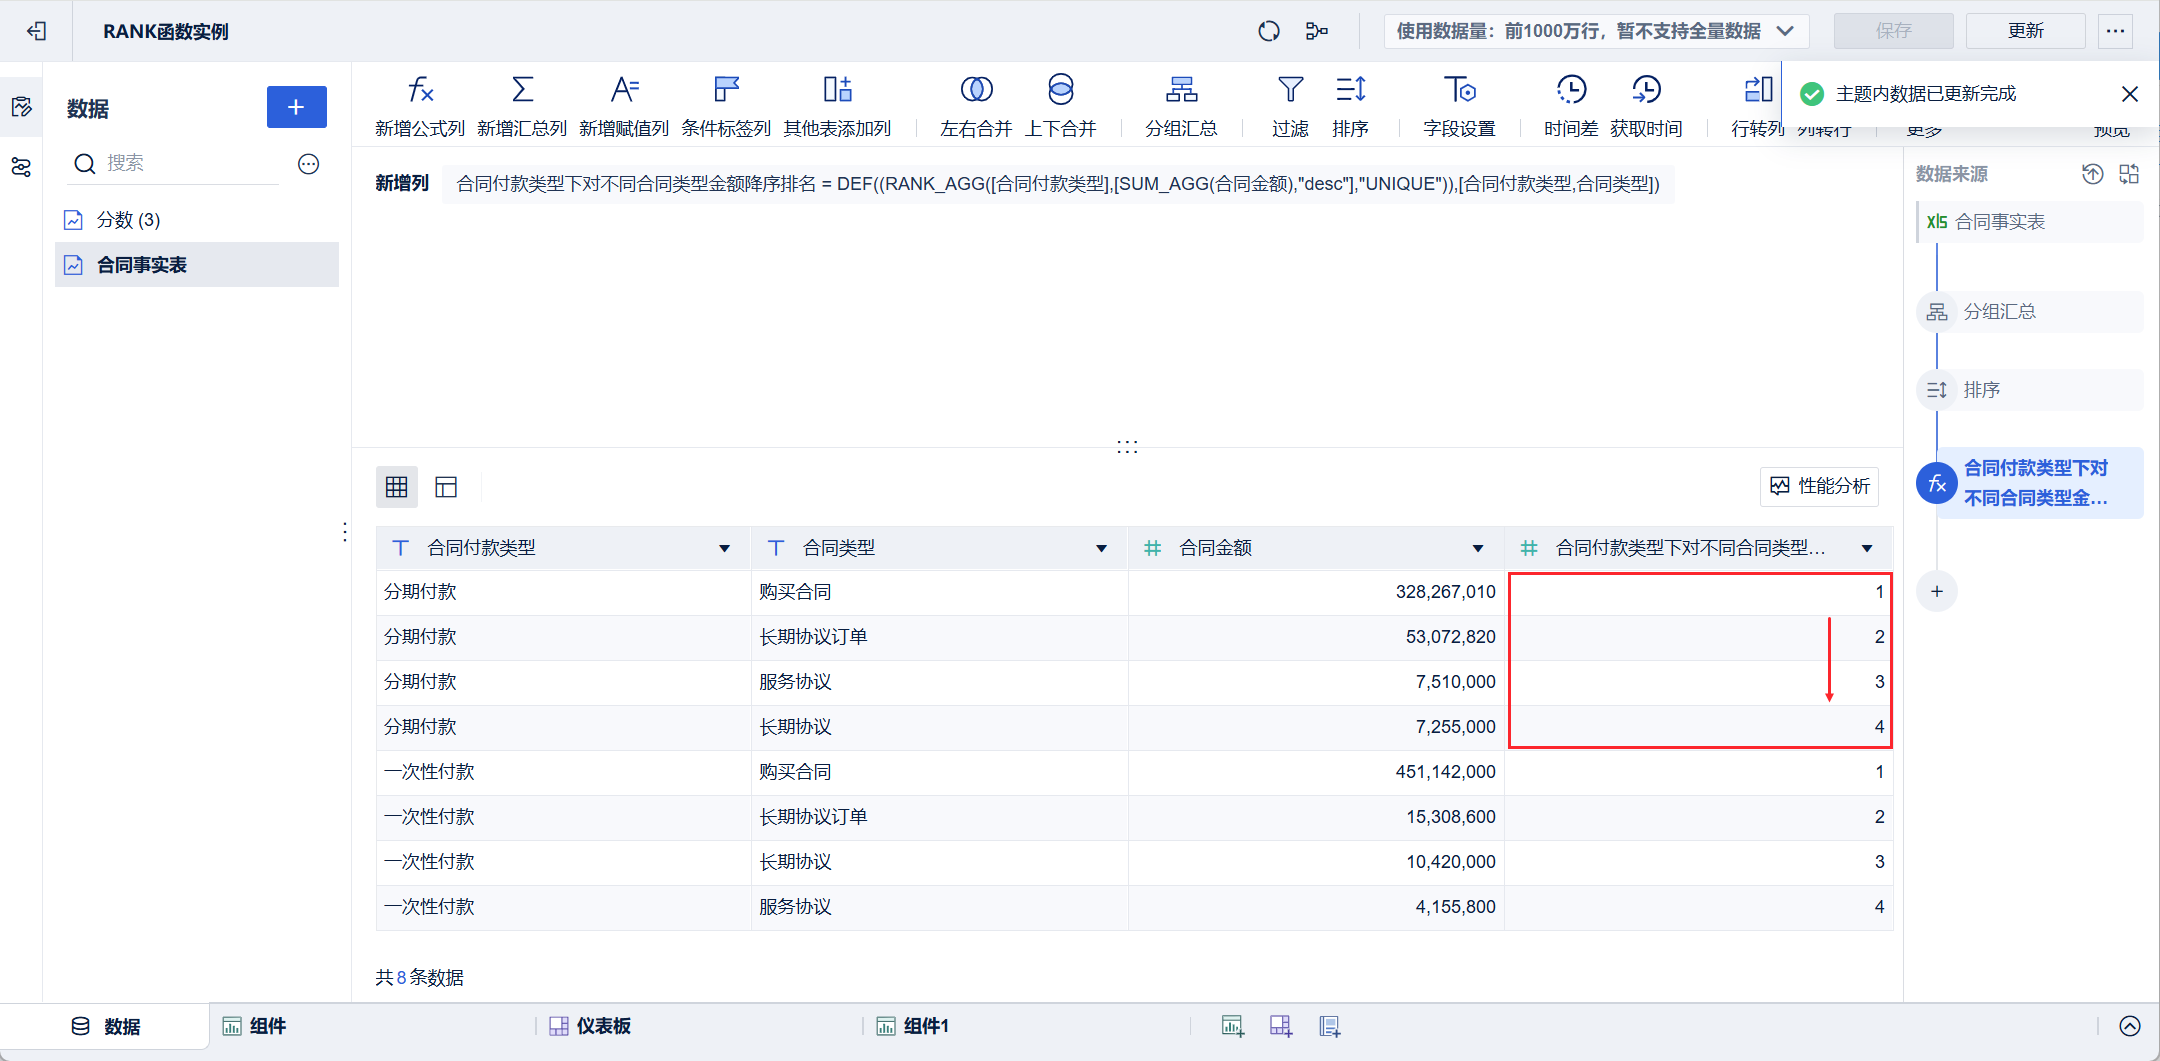The width and height of the screenshot is (2160, 1061).
Task: Switch to the grid table view
Action: click(397, 487)
